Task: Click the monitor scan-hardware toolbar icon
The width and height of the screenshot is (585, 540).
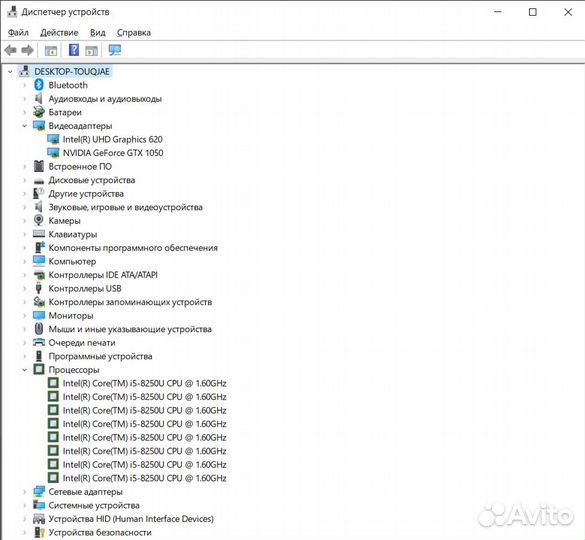Action: (115, 50)
